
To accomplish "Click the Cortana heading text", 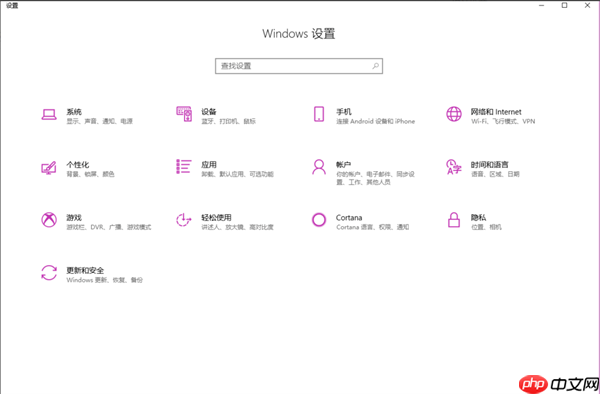I will tap(349, 217).
